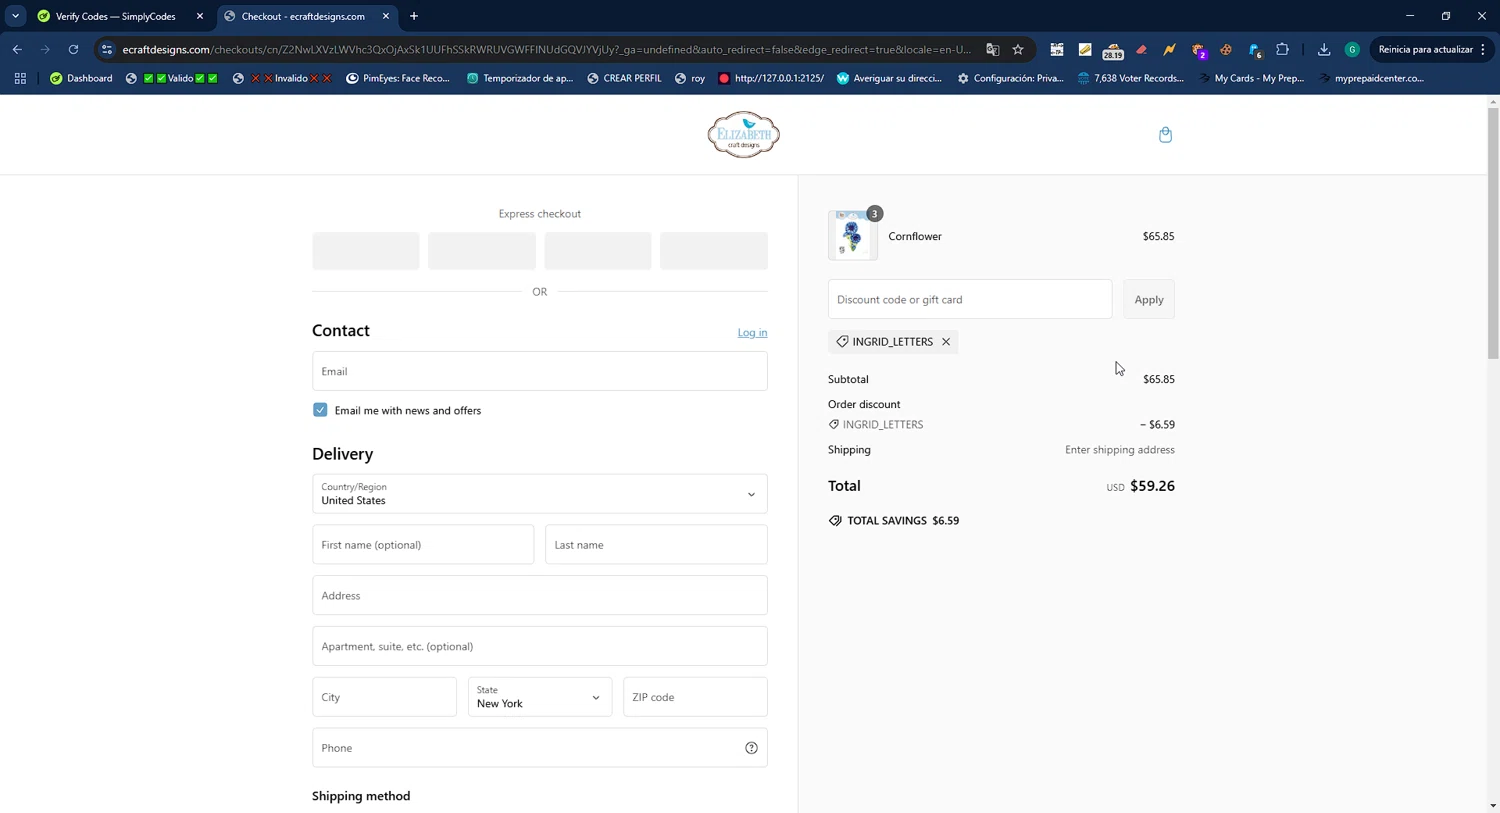Viewport: 1500px width, 813px height.
Task: Open the State dropdown showing New York
Action: (x=538, y=697)
